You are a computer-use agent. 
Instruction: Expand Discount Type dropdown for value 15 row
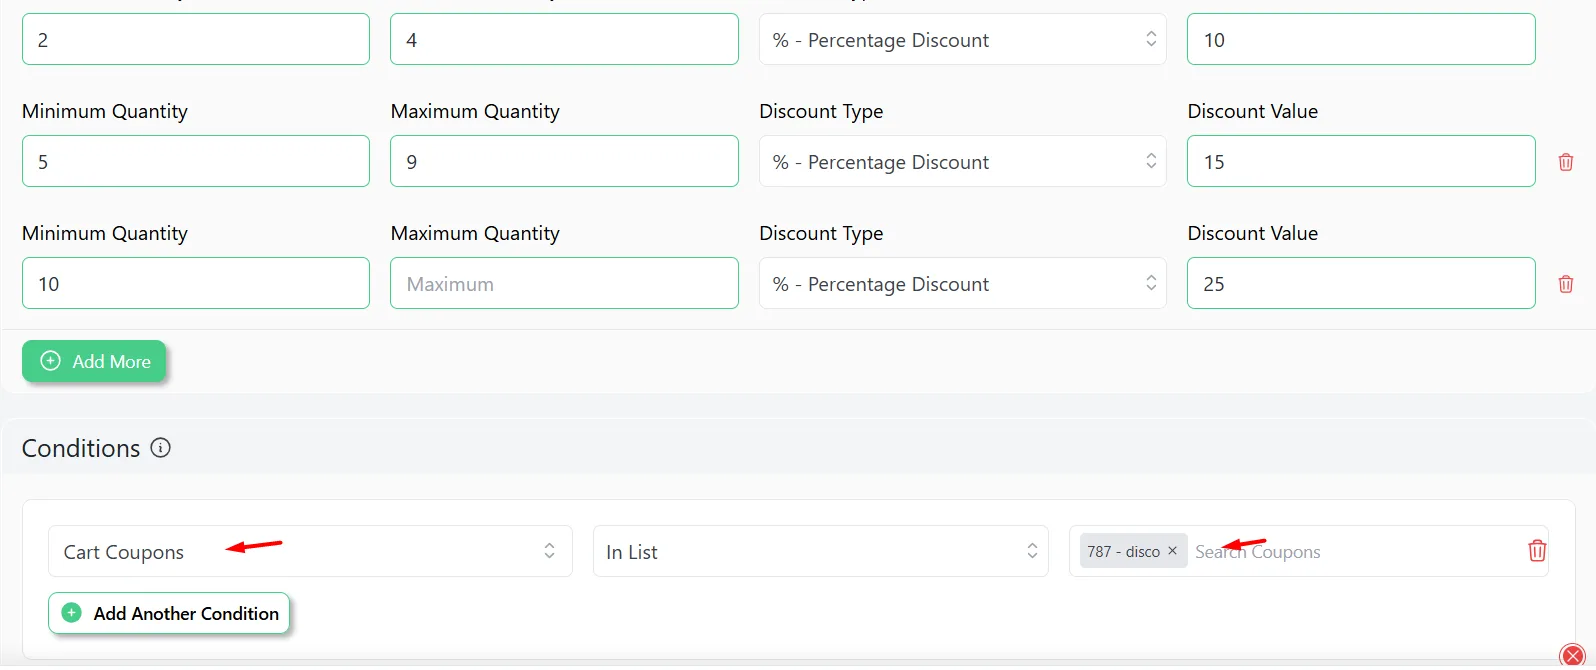[x=962, y=162]
